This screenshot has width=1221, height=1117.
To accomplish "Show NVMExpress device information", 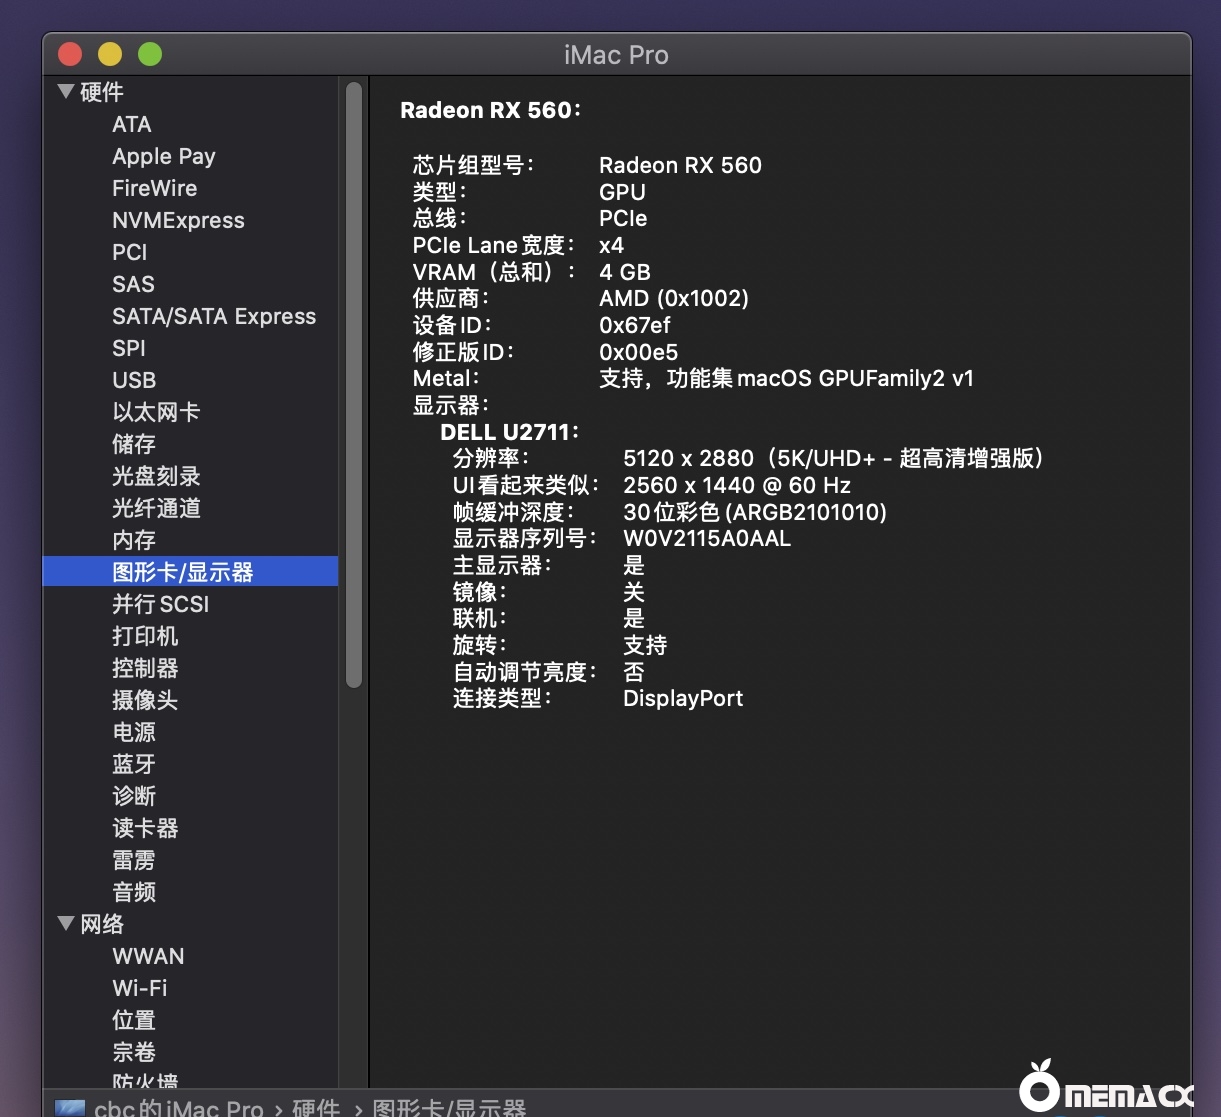I will pyautogui.click(x=178, y=220).
